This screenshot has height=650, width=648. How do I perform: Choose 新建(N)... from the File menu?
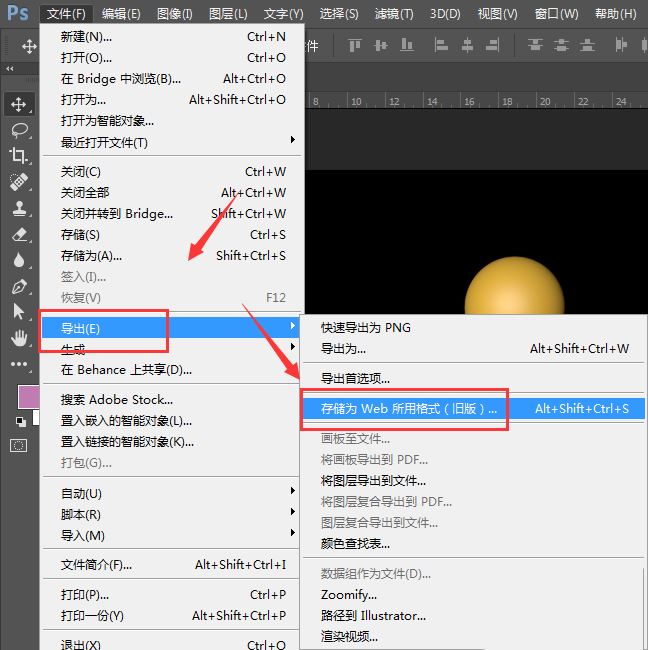[x=172, y=37]
